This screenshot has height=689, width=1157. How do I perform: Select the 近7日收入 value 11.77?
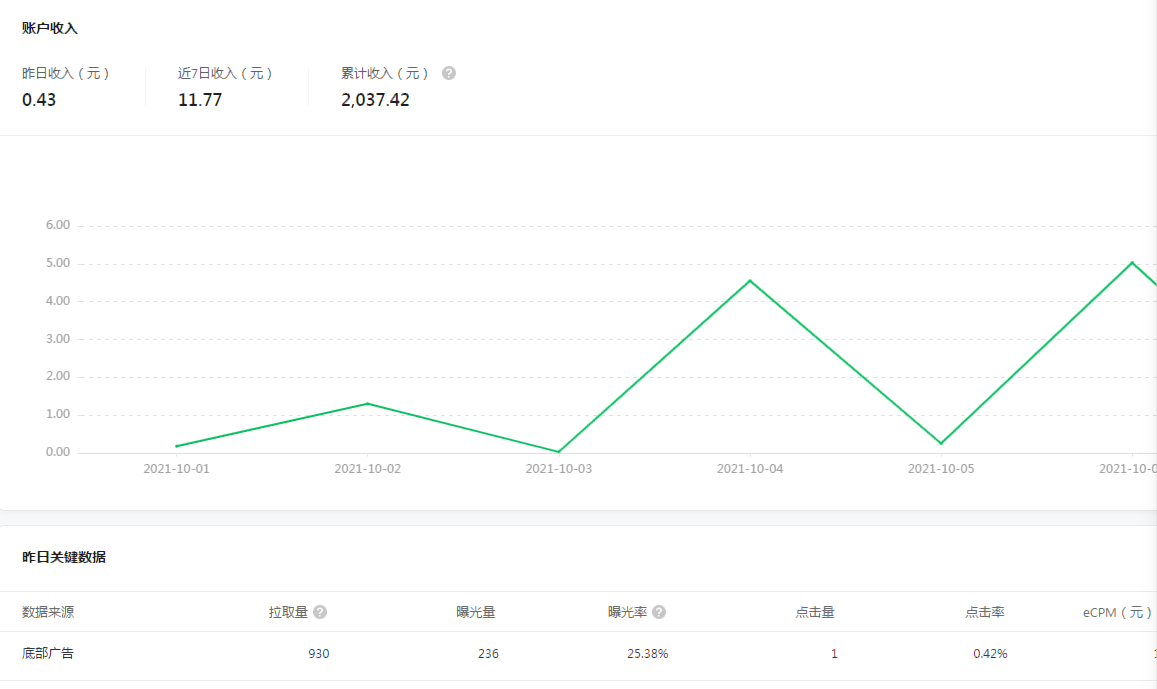tap(200, 100)
